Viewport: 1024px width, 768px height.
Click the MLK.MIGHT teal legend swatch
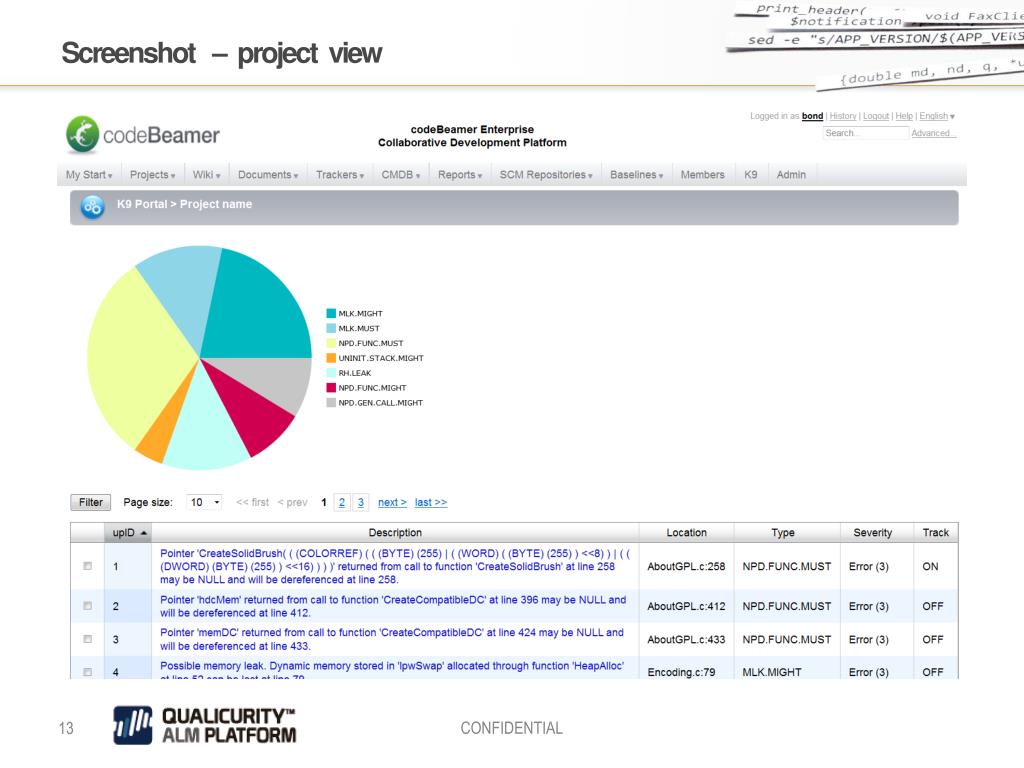point(331,313)
